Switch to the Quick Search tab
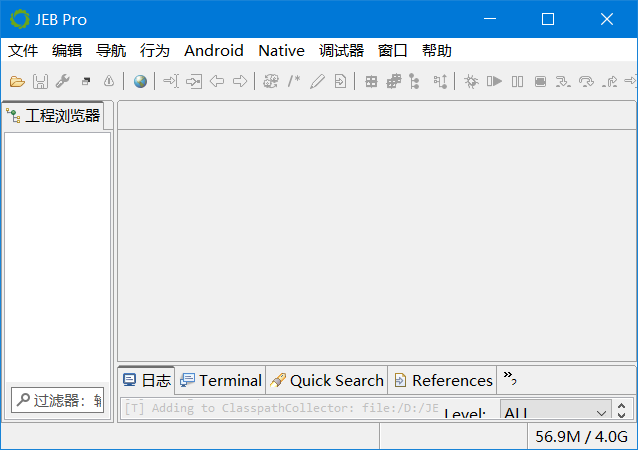Image resolution: width=638 pixels, height=450 pixels. [x=327, y=380]
